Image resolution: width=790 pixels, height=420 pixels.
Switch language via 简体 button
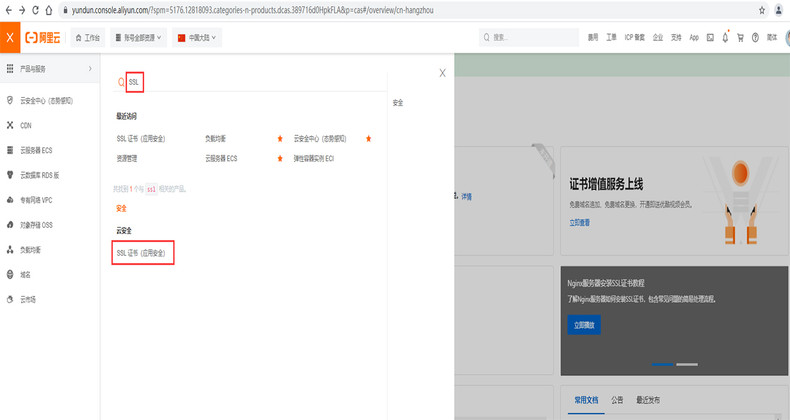(x=772, y=37)
